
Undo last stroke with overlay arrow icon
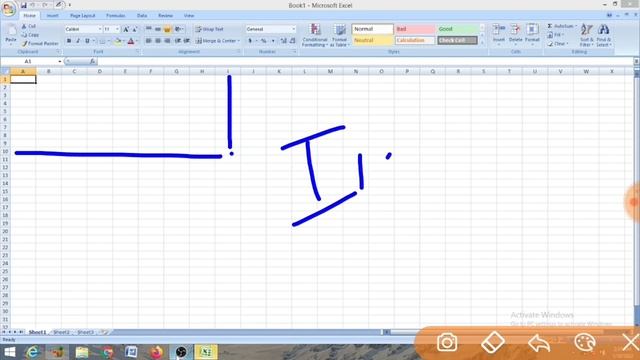539,342
